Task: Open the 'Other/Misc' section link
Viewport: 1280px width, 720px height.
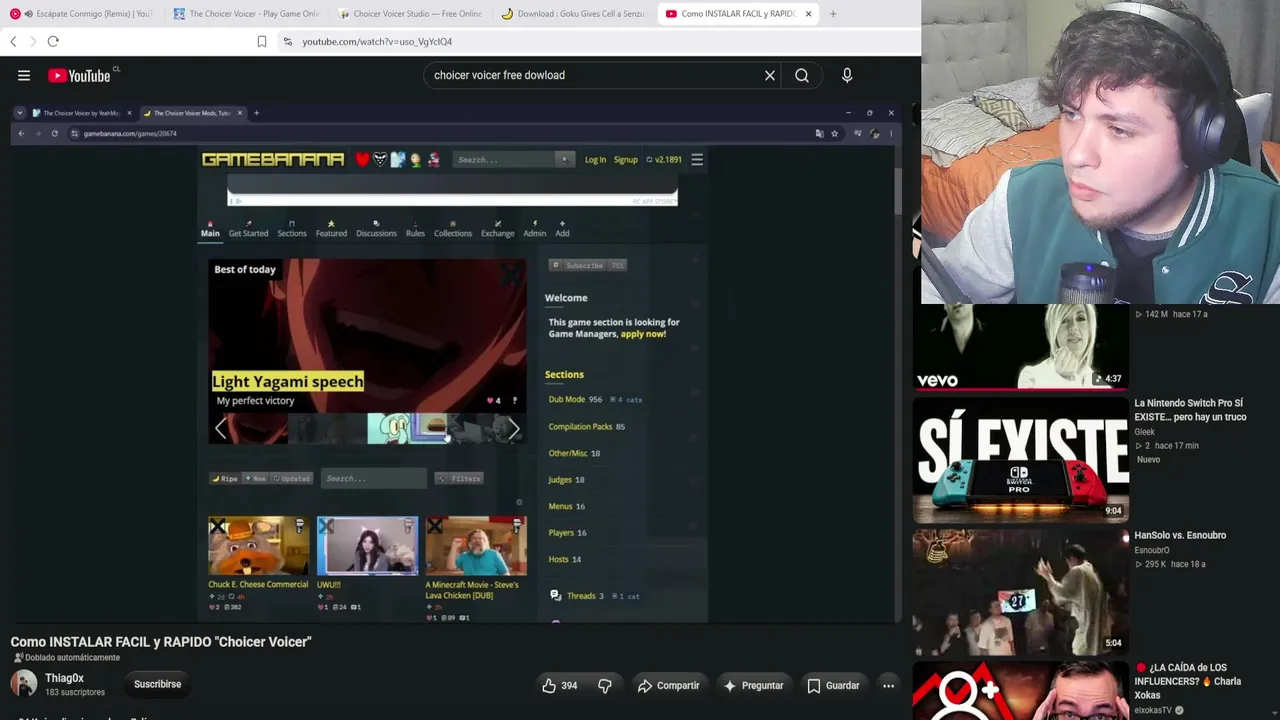Action: click(x=568, y=453)
